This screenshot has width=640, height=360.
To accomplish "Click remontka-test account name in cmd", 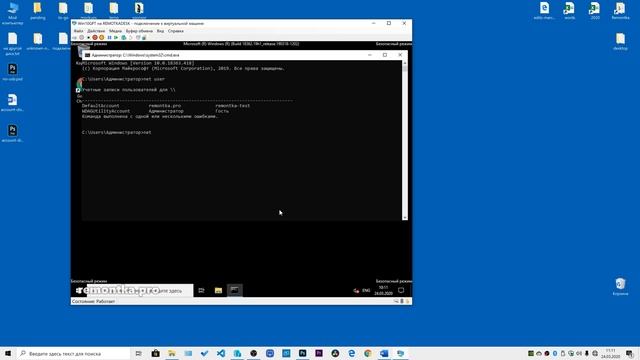I will tap(233, 106).
